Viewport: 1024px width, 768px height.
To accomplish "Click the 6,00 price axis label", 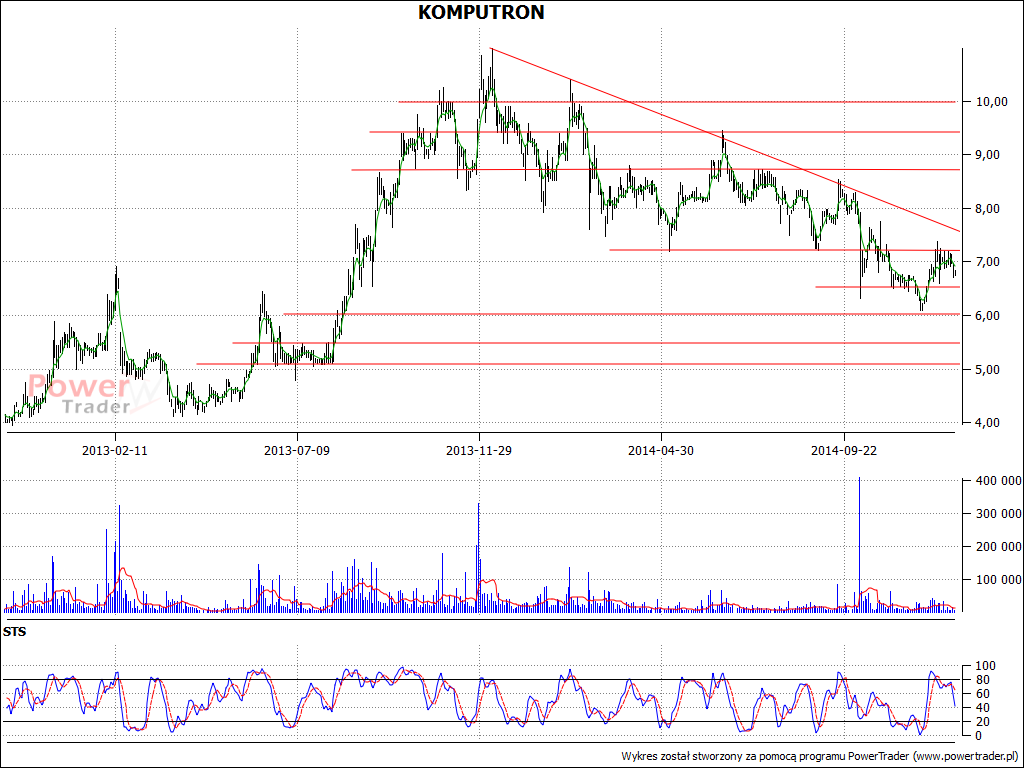I will click(987, 315).
